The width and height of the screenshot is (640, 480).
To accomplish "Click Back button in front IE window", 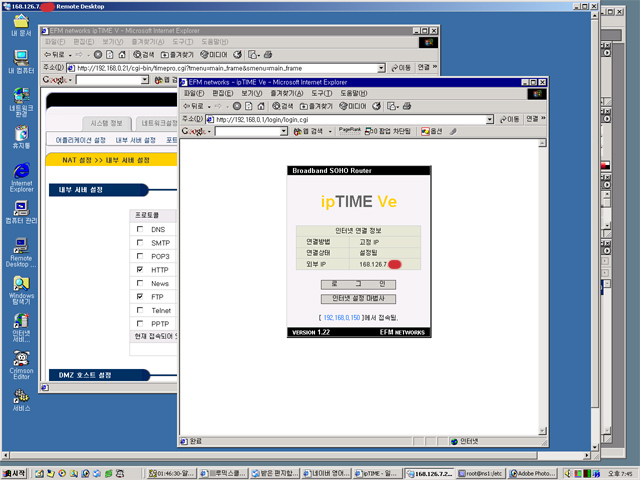I will pyautogui.click(x=193, y=106).
